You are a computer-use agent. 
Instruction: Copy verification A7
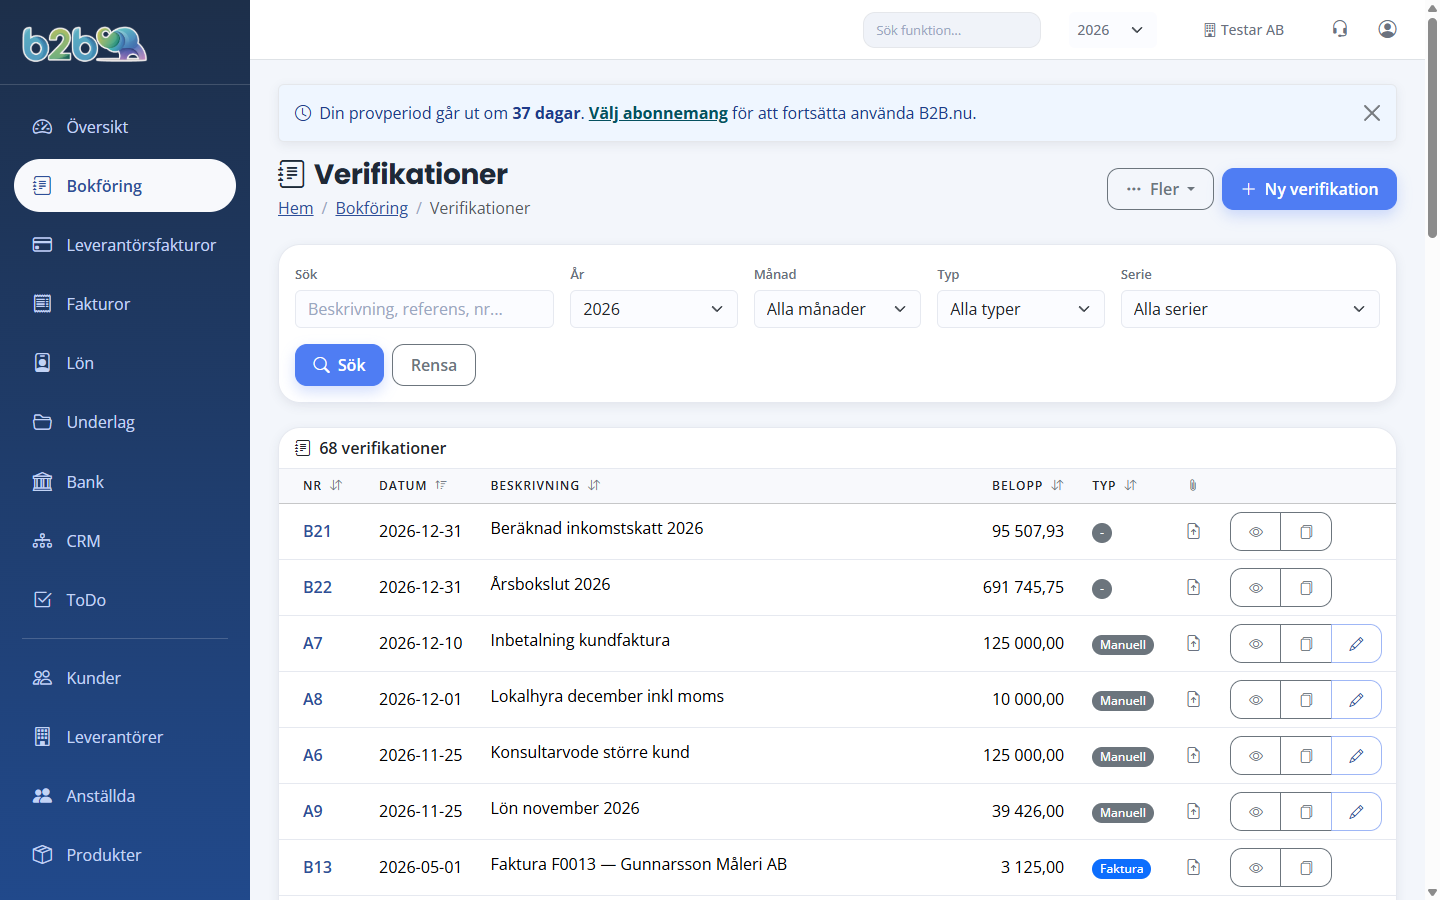(1306, 644)
